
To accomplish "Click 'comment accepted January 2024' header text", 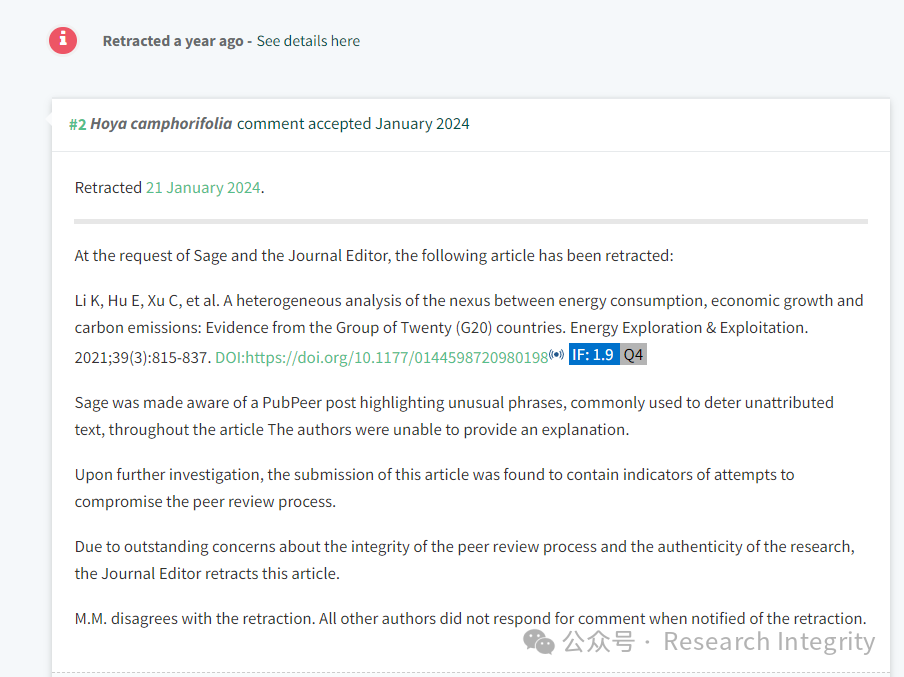I will point(353,124).
